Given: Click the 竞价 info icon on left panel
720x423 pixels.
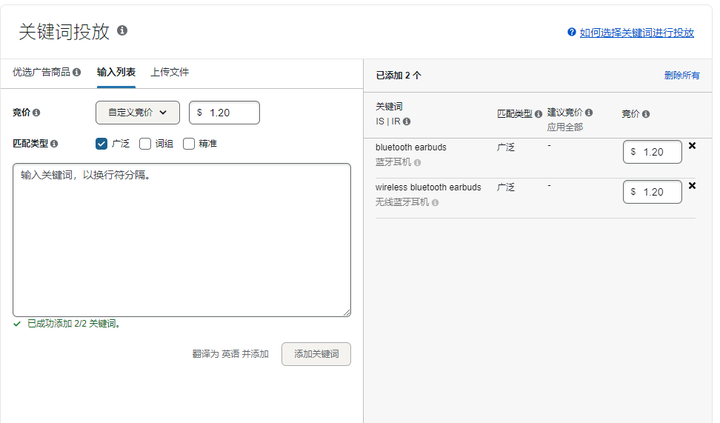Looking at the screenshot, I should [x=37, y=113].
